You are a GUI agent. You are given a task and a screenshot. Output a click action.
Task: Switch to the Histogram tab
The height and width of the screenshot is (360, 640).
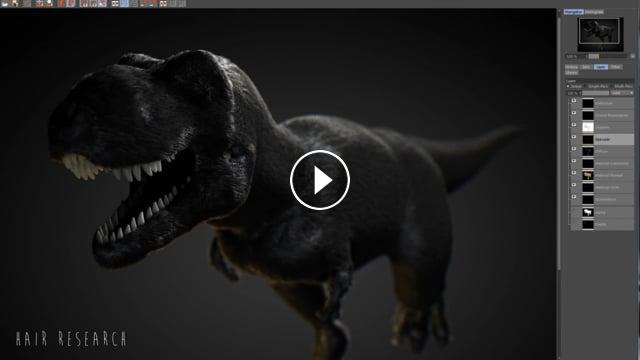[594, 12]
